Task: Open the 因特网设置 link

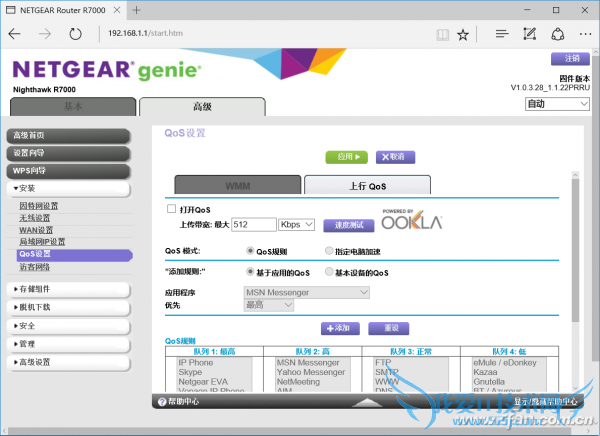Action: tap(39, 206)
